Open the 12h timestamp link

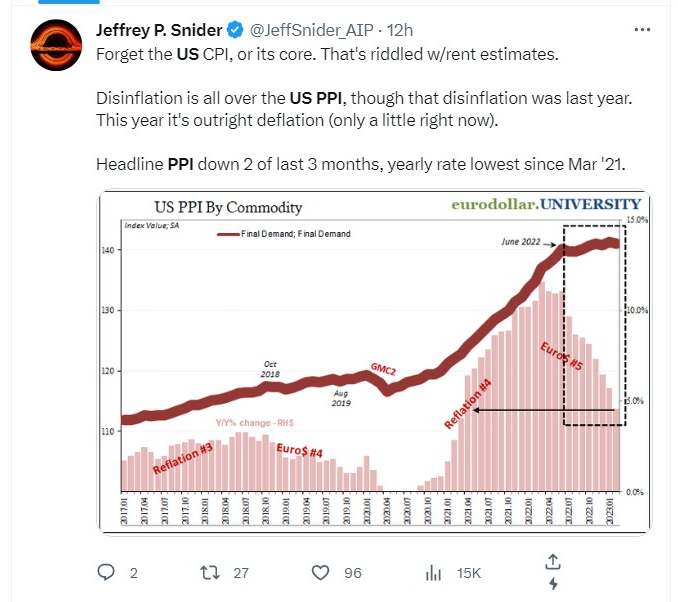[398, 30]
